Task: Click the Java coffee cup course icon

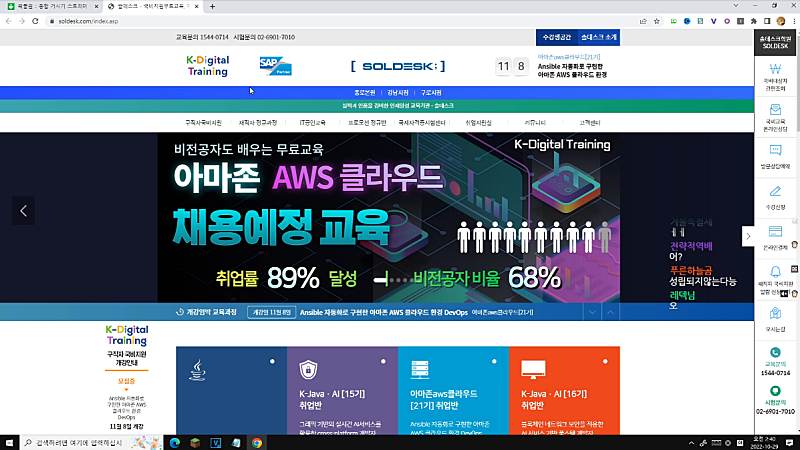Action: (x=197, y=370)
